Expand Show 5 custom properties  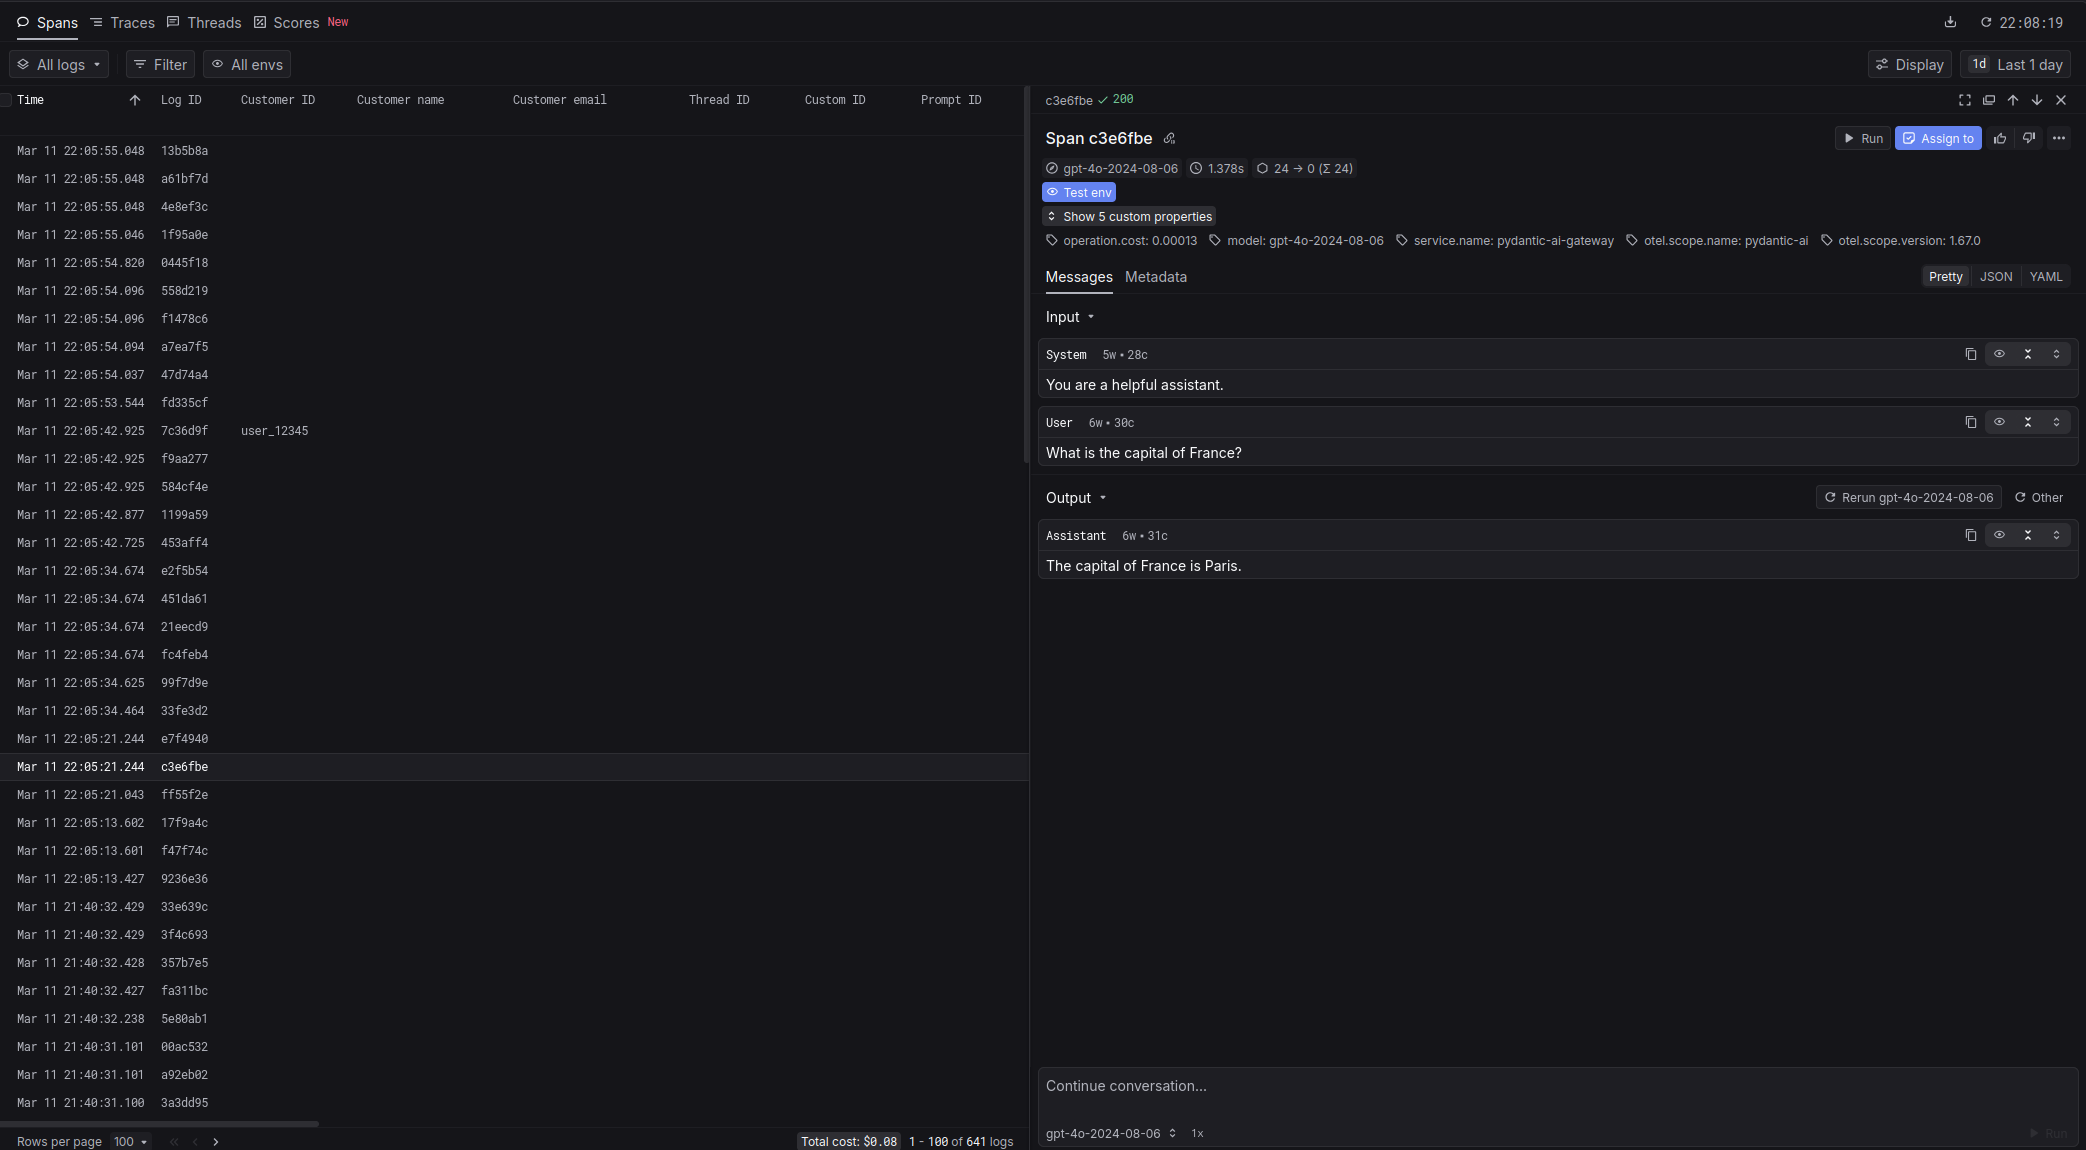coord(1128,217)
